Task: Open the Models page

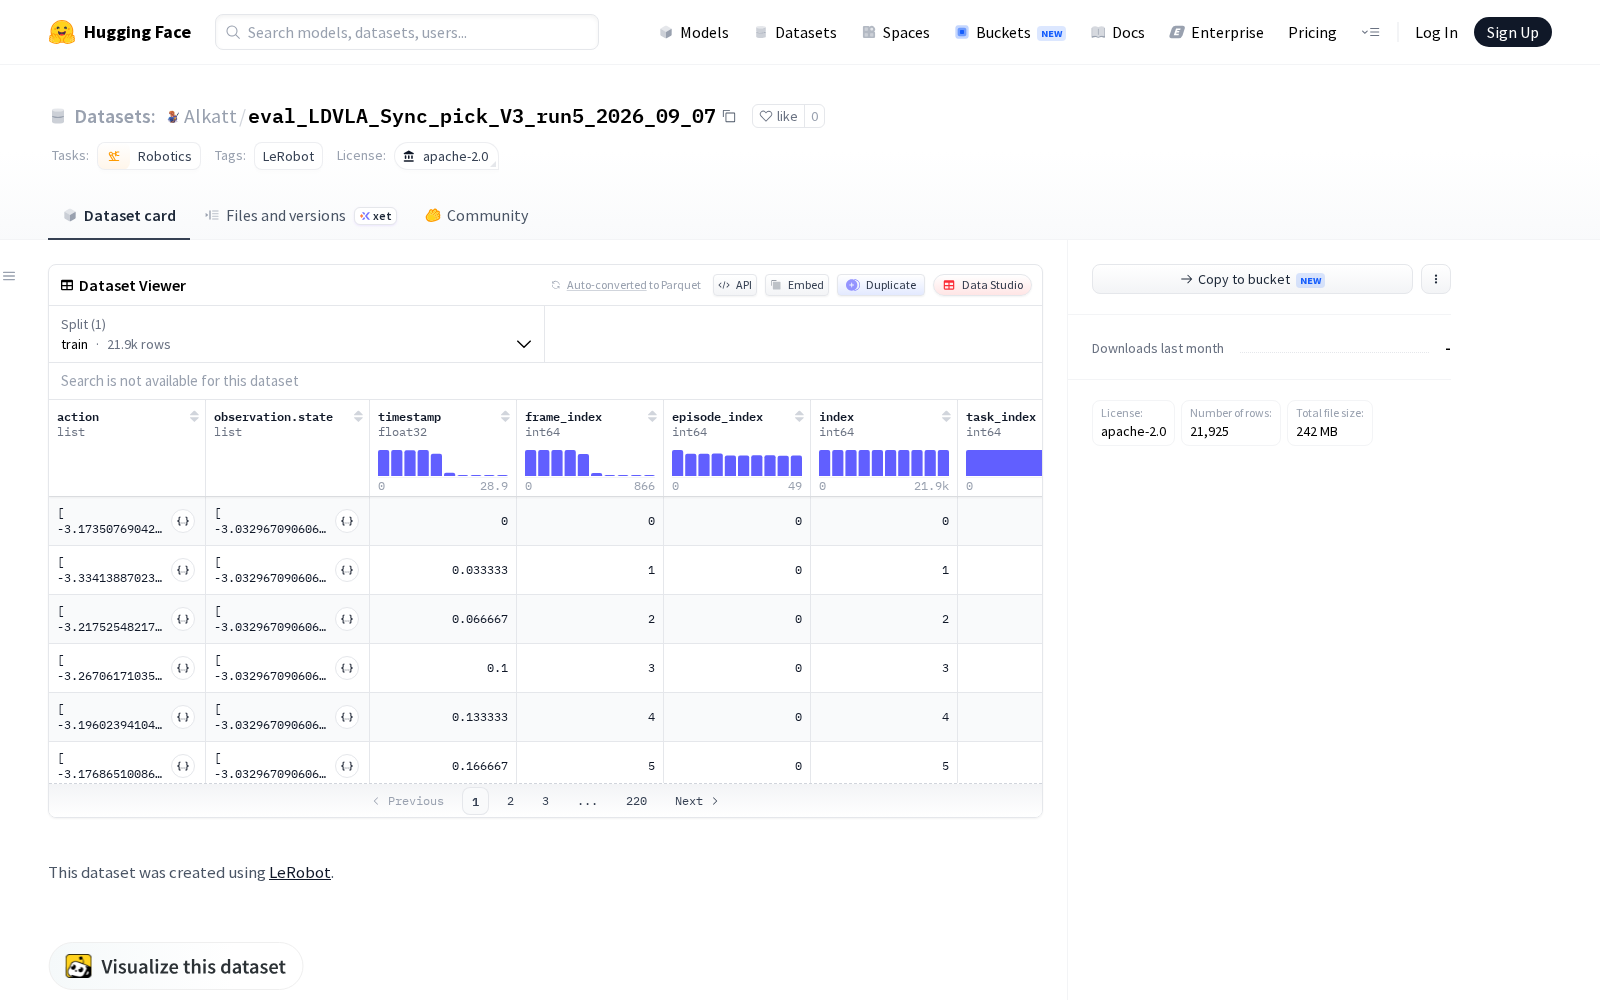Action: [694, 32]
